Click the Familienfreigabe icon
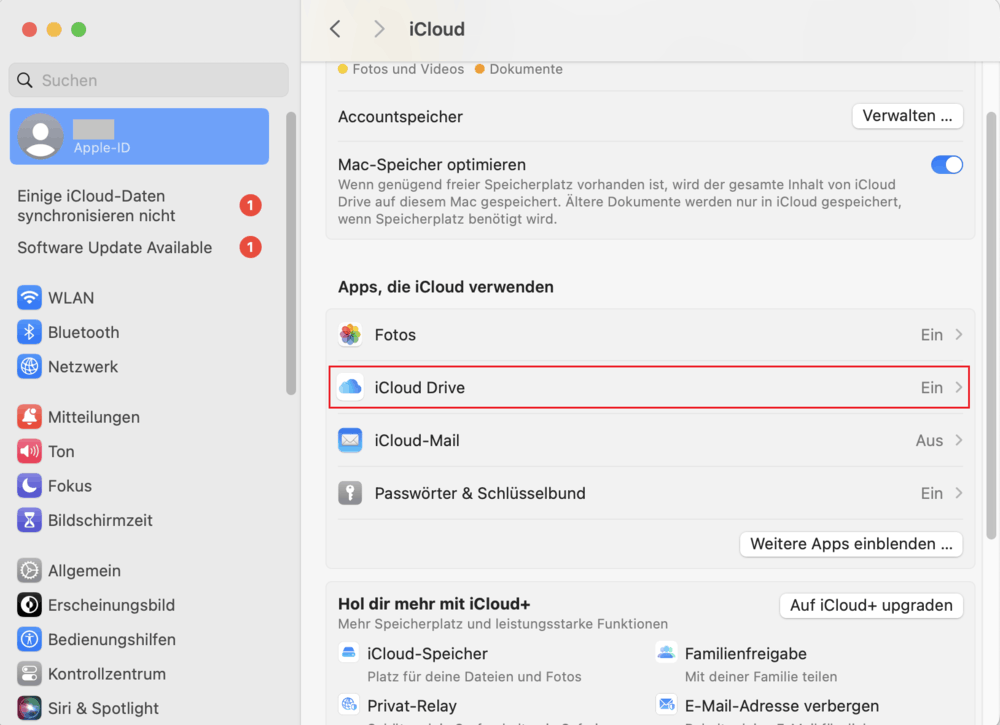1000x725 pixels. click(666, 653)
